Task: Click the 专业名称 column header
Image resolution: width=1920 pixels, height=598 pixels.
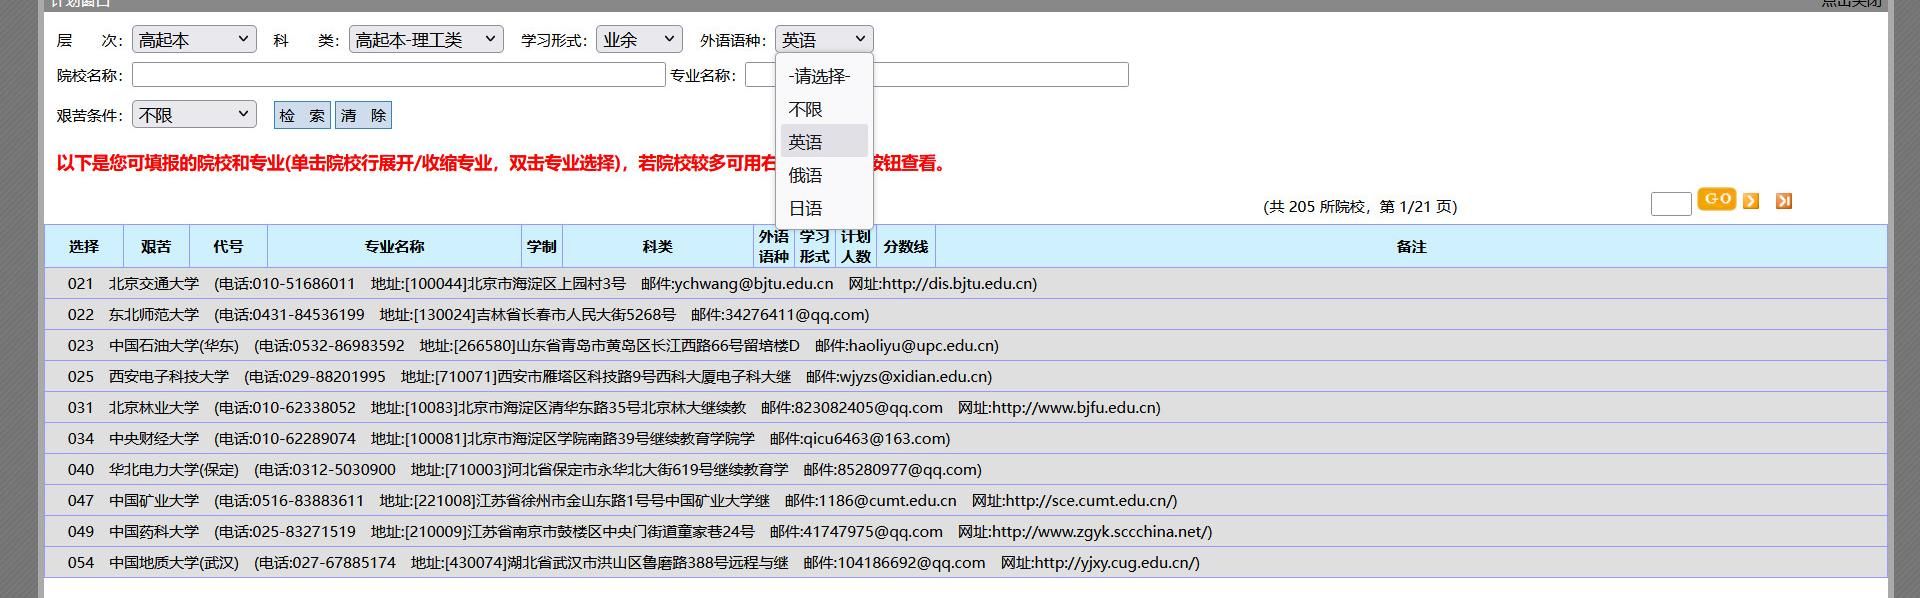Action: pos(395,246)
